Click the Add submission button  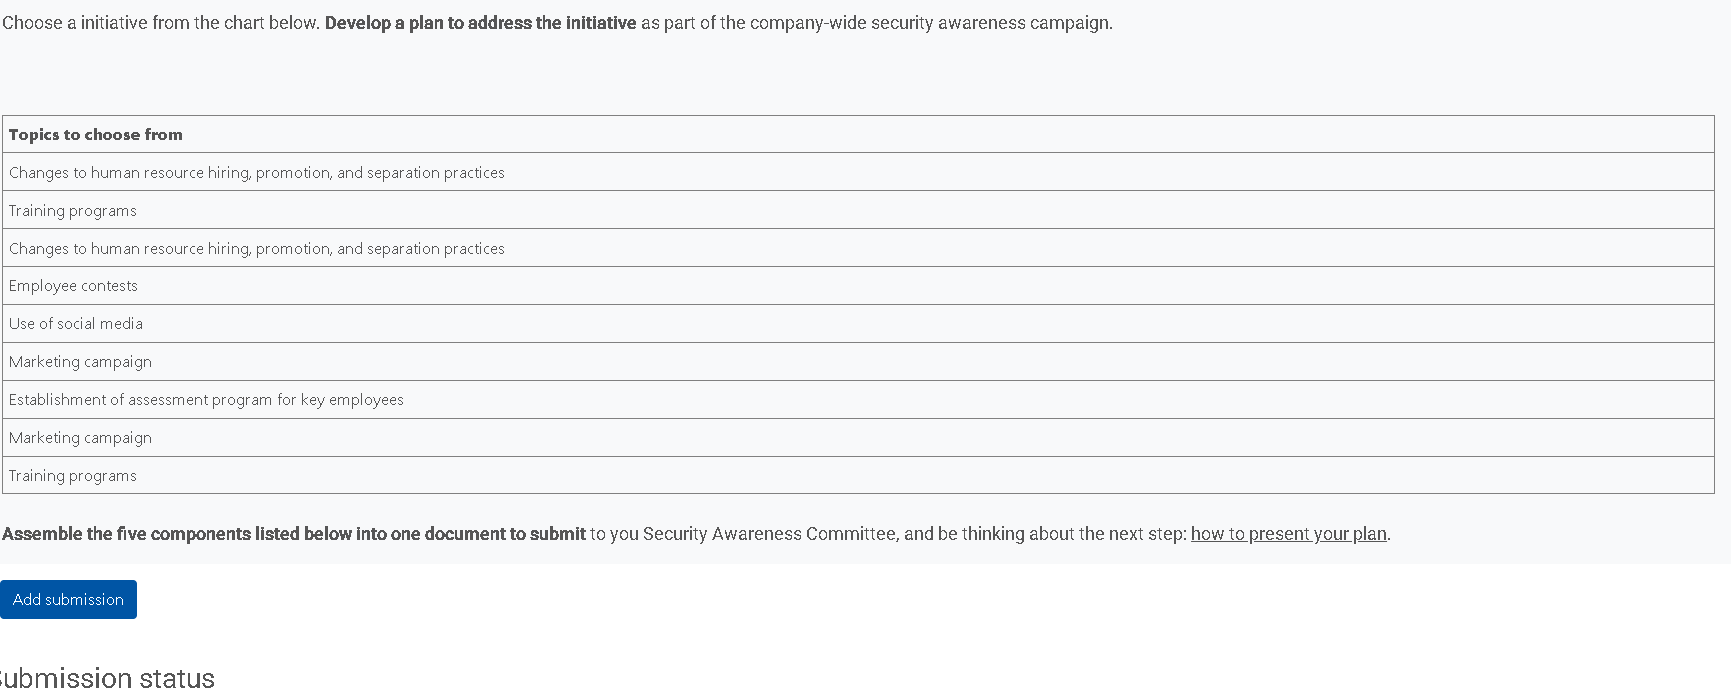[68, 599]
